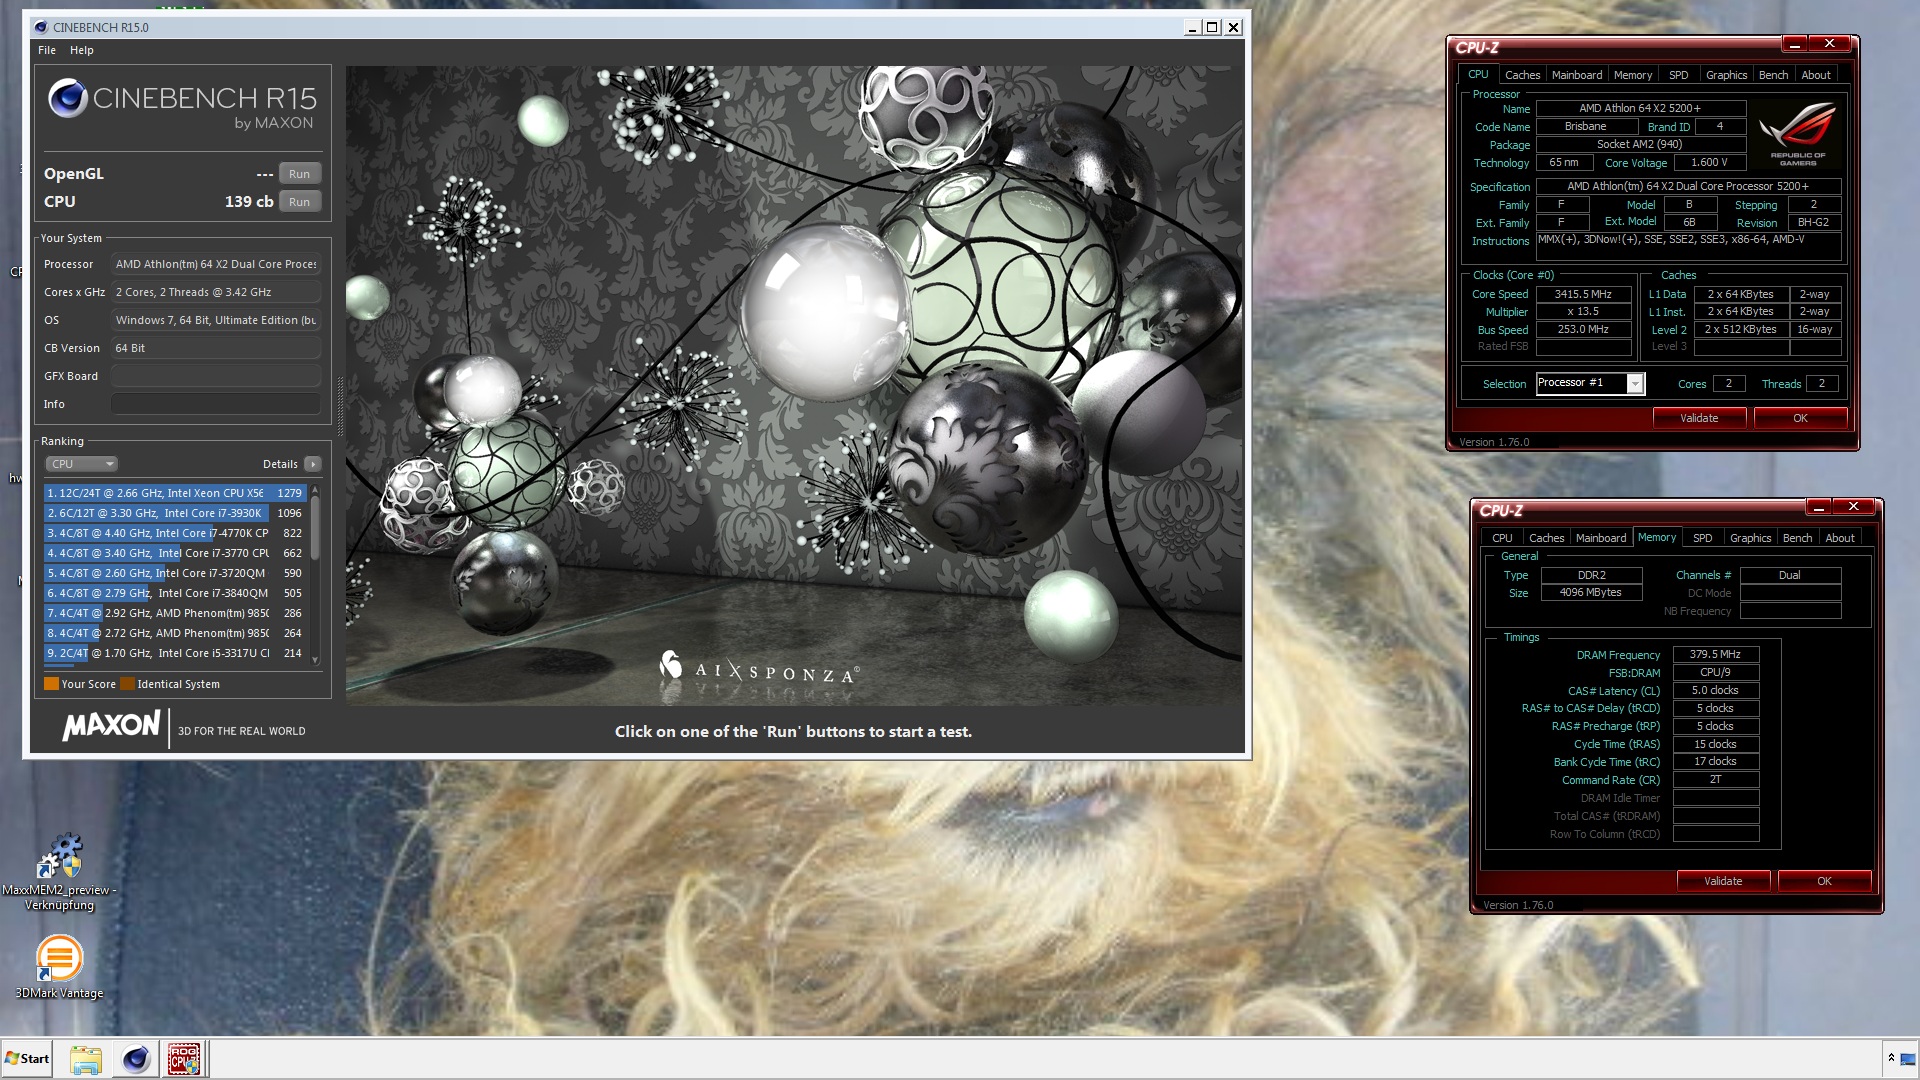Click the Cinebench R15 logo icon

click(68, 98)
